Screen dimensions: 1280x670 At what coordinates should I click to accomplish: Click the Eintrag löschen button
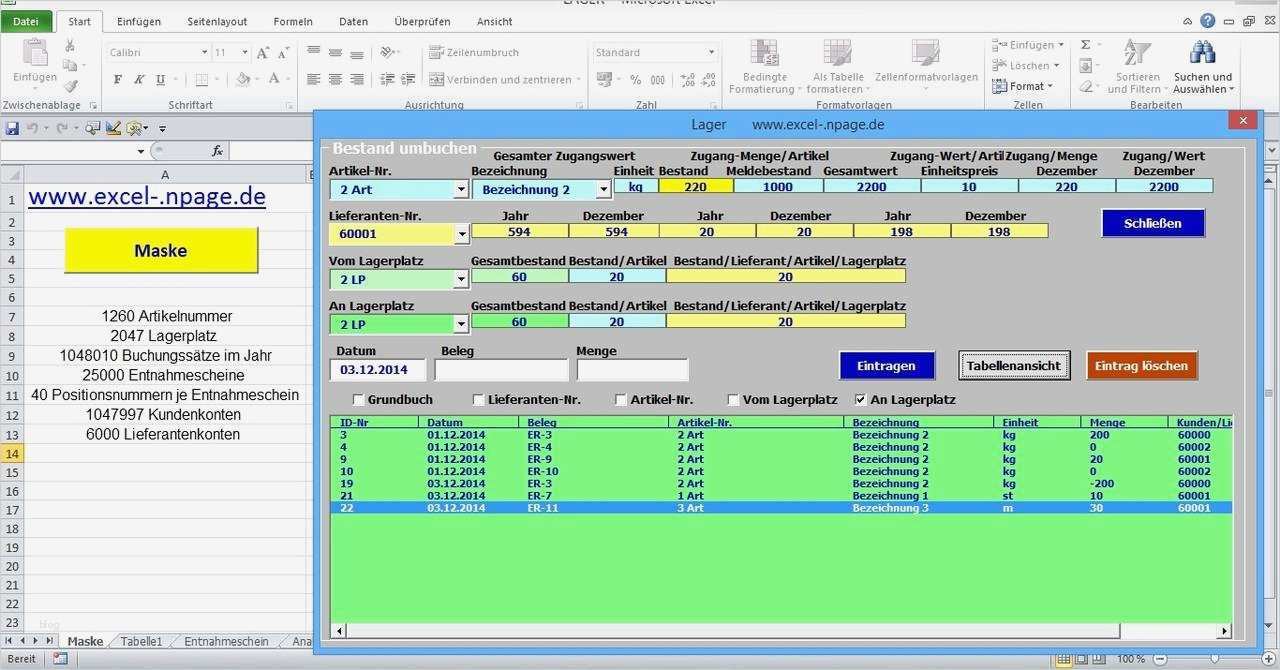click(1141, 365)
